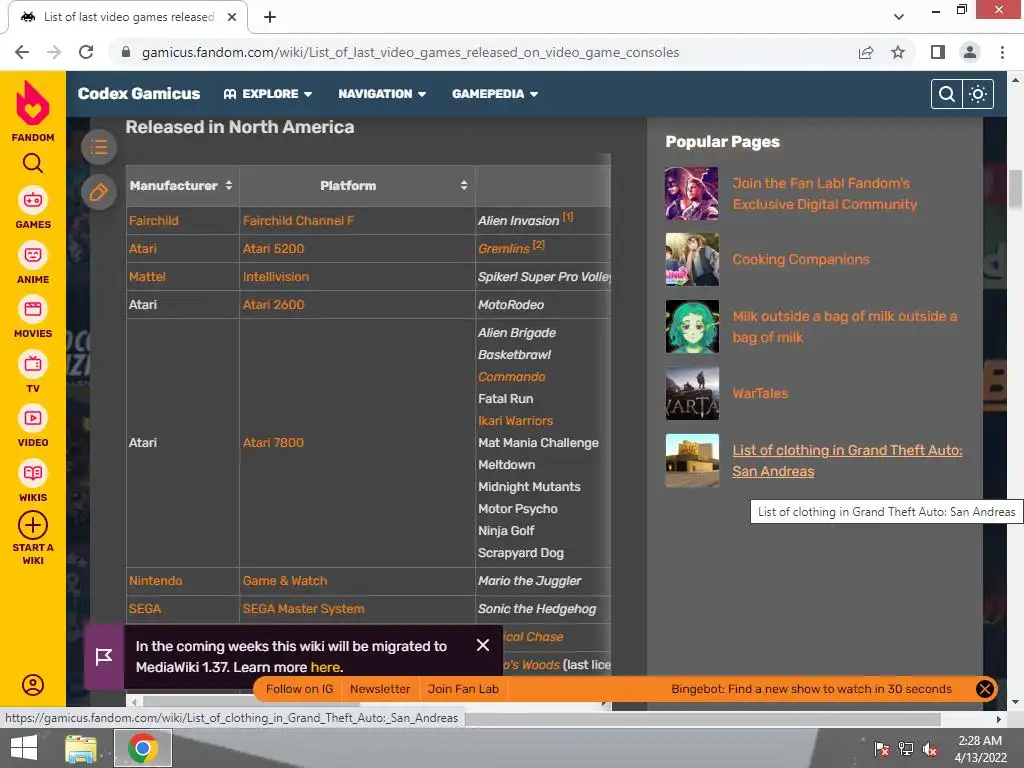
Task: Close the Bingebot banner
Action: pyautogui.click(x=984, y=689)
